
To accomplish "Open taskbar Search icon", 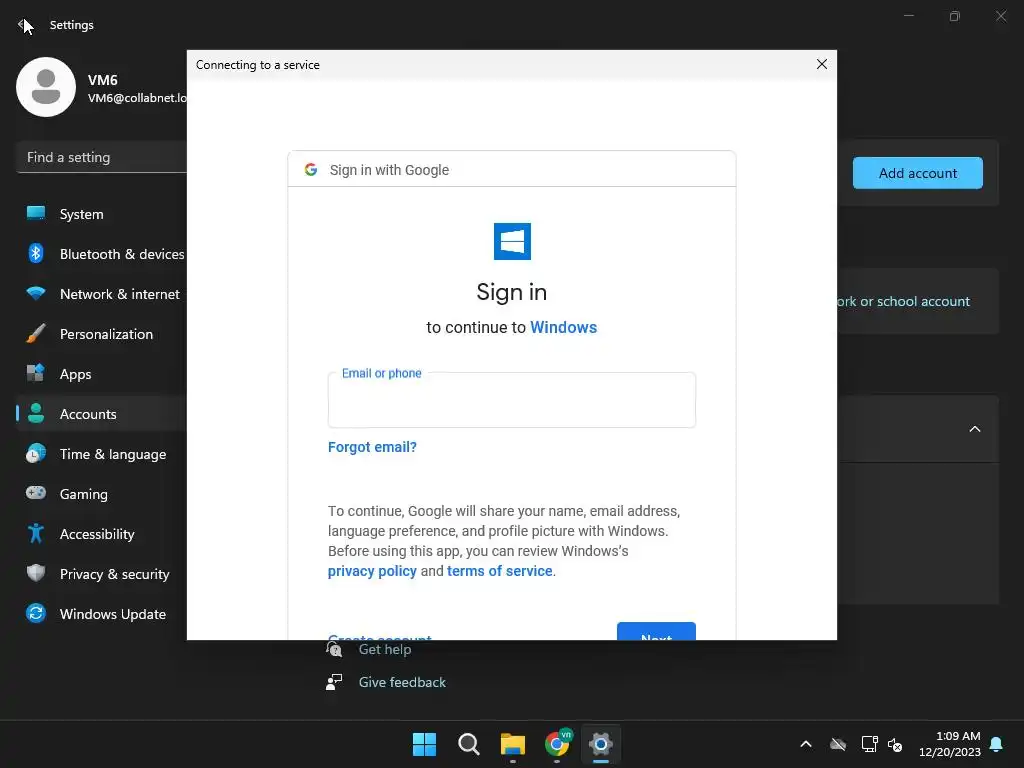I will 469,744.
